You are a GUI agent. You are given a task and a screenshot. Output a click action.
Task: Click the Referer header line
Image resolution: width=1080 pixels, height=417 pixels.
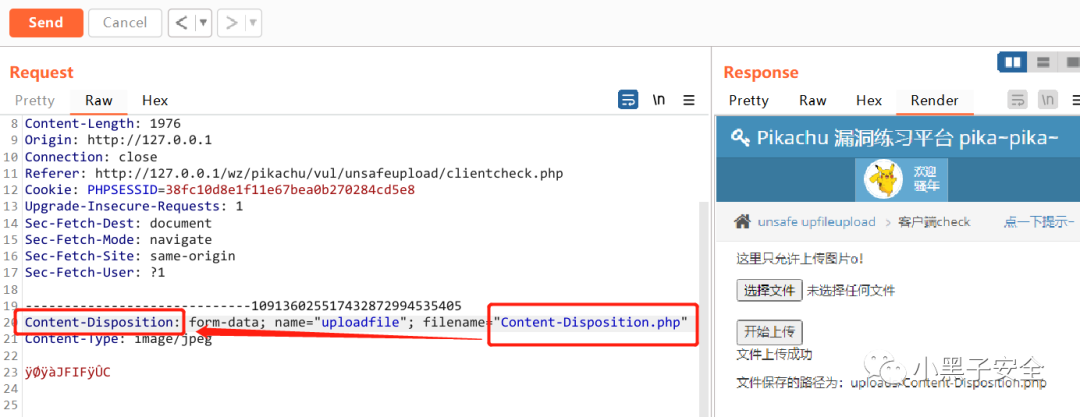[x=294, y=174]
